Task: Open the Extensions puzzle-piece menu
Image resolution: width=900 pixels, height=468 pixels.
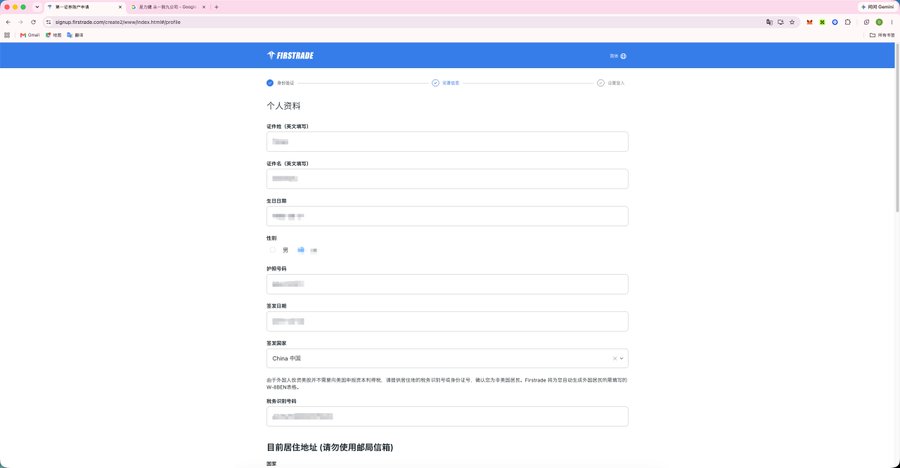Action: (848, 22)
